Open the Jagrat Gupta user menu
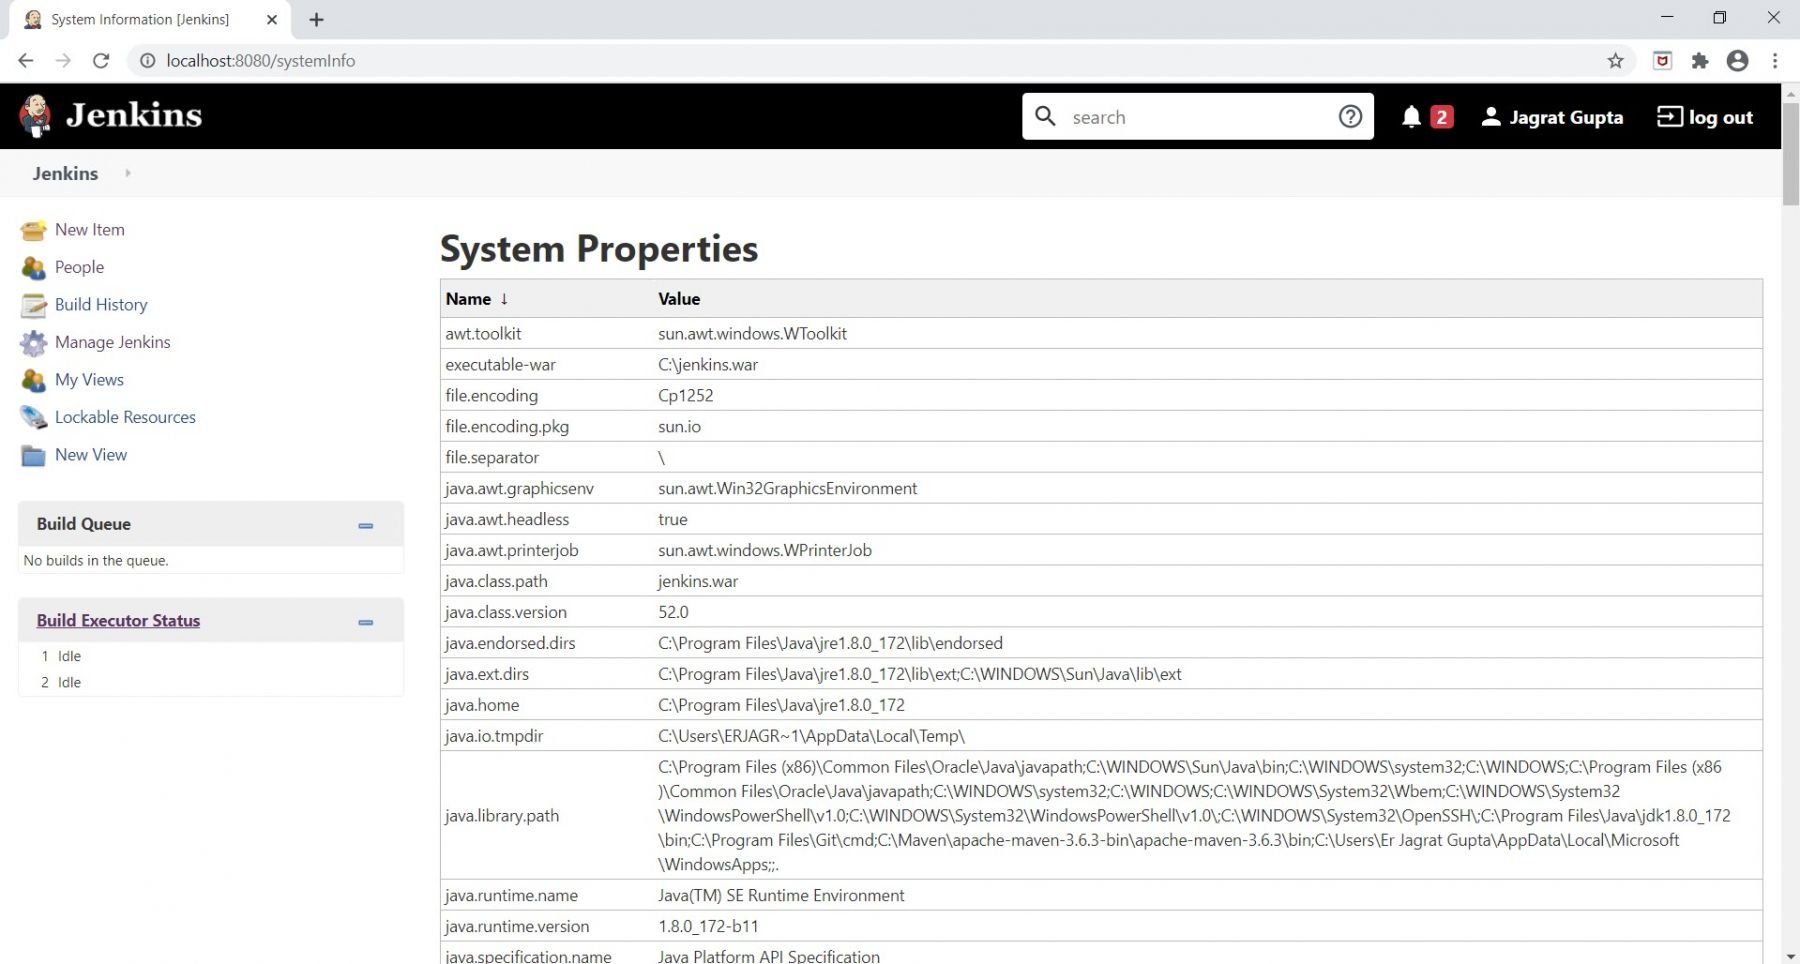1800x964 pixels. coord(1551,117)
